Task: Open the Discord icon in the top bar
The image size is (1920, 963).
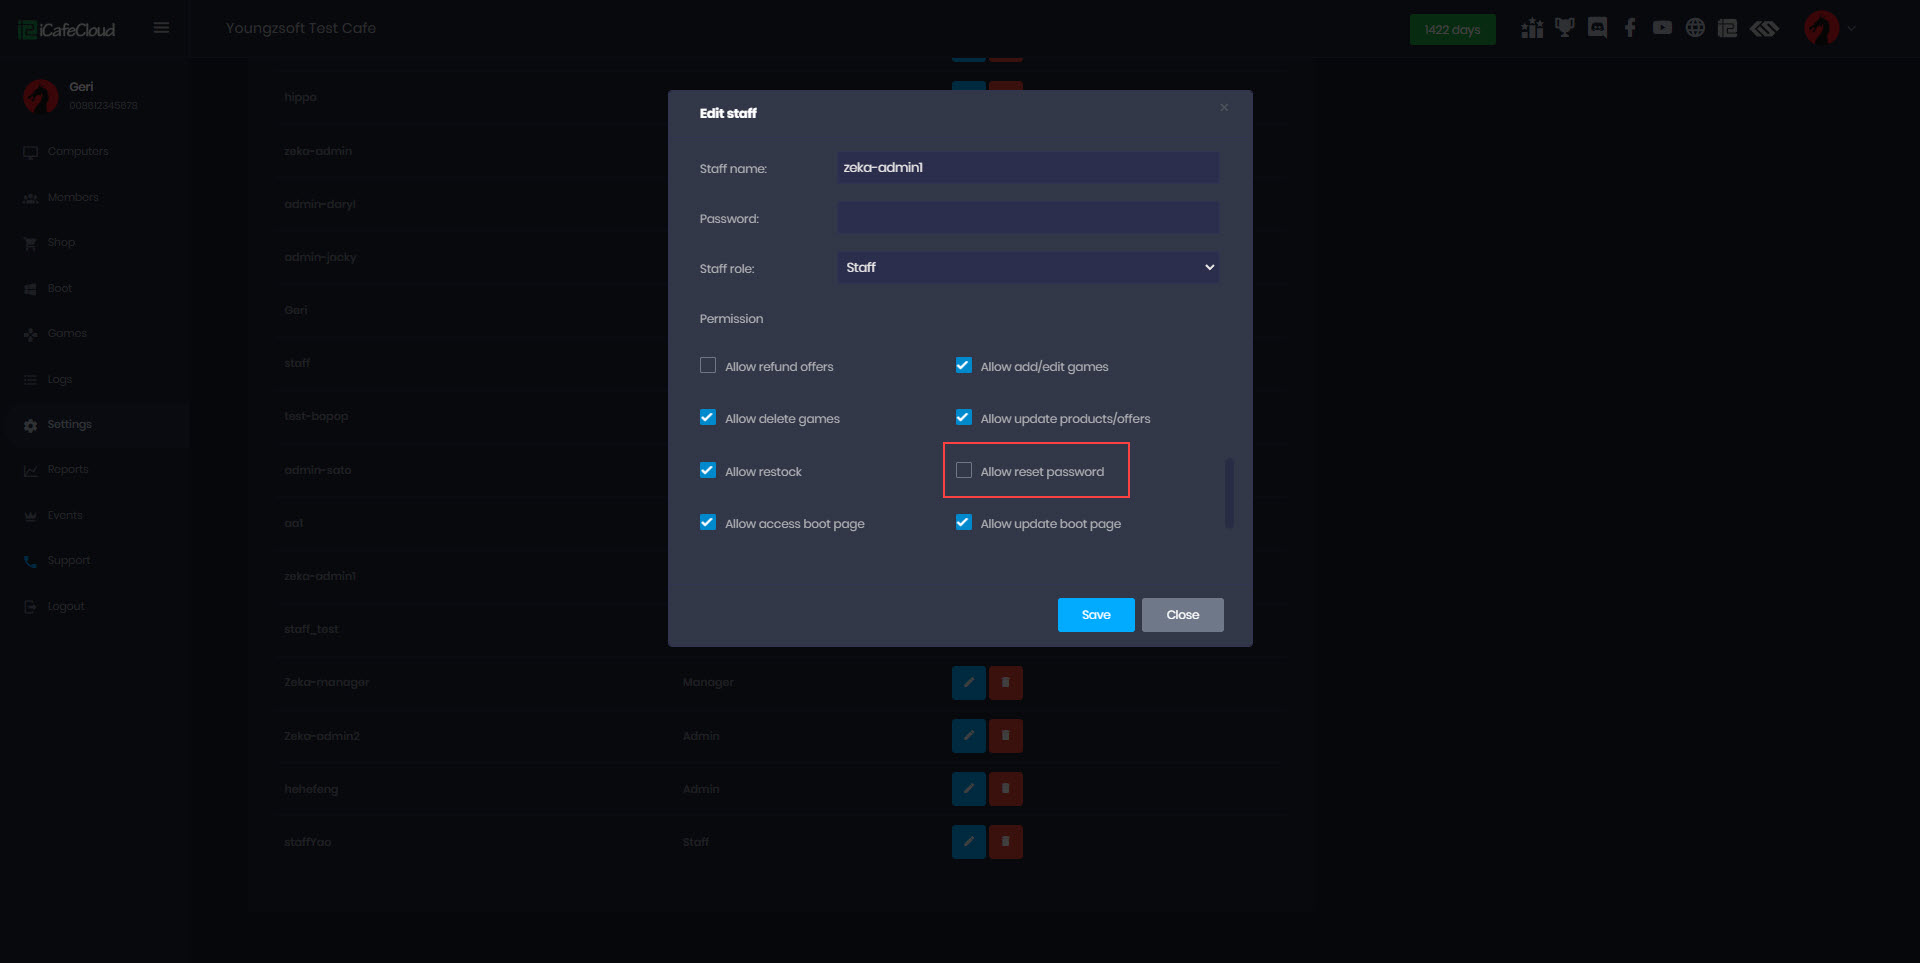Action: pyautogui.click(x=1597, y=28)
